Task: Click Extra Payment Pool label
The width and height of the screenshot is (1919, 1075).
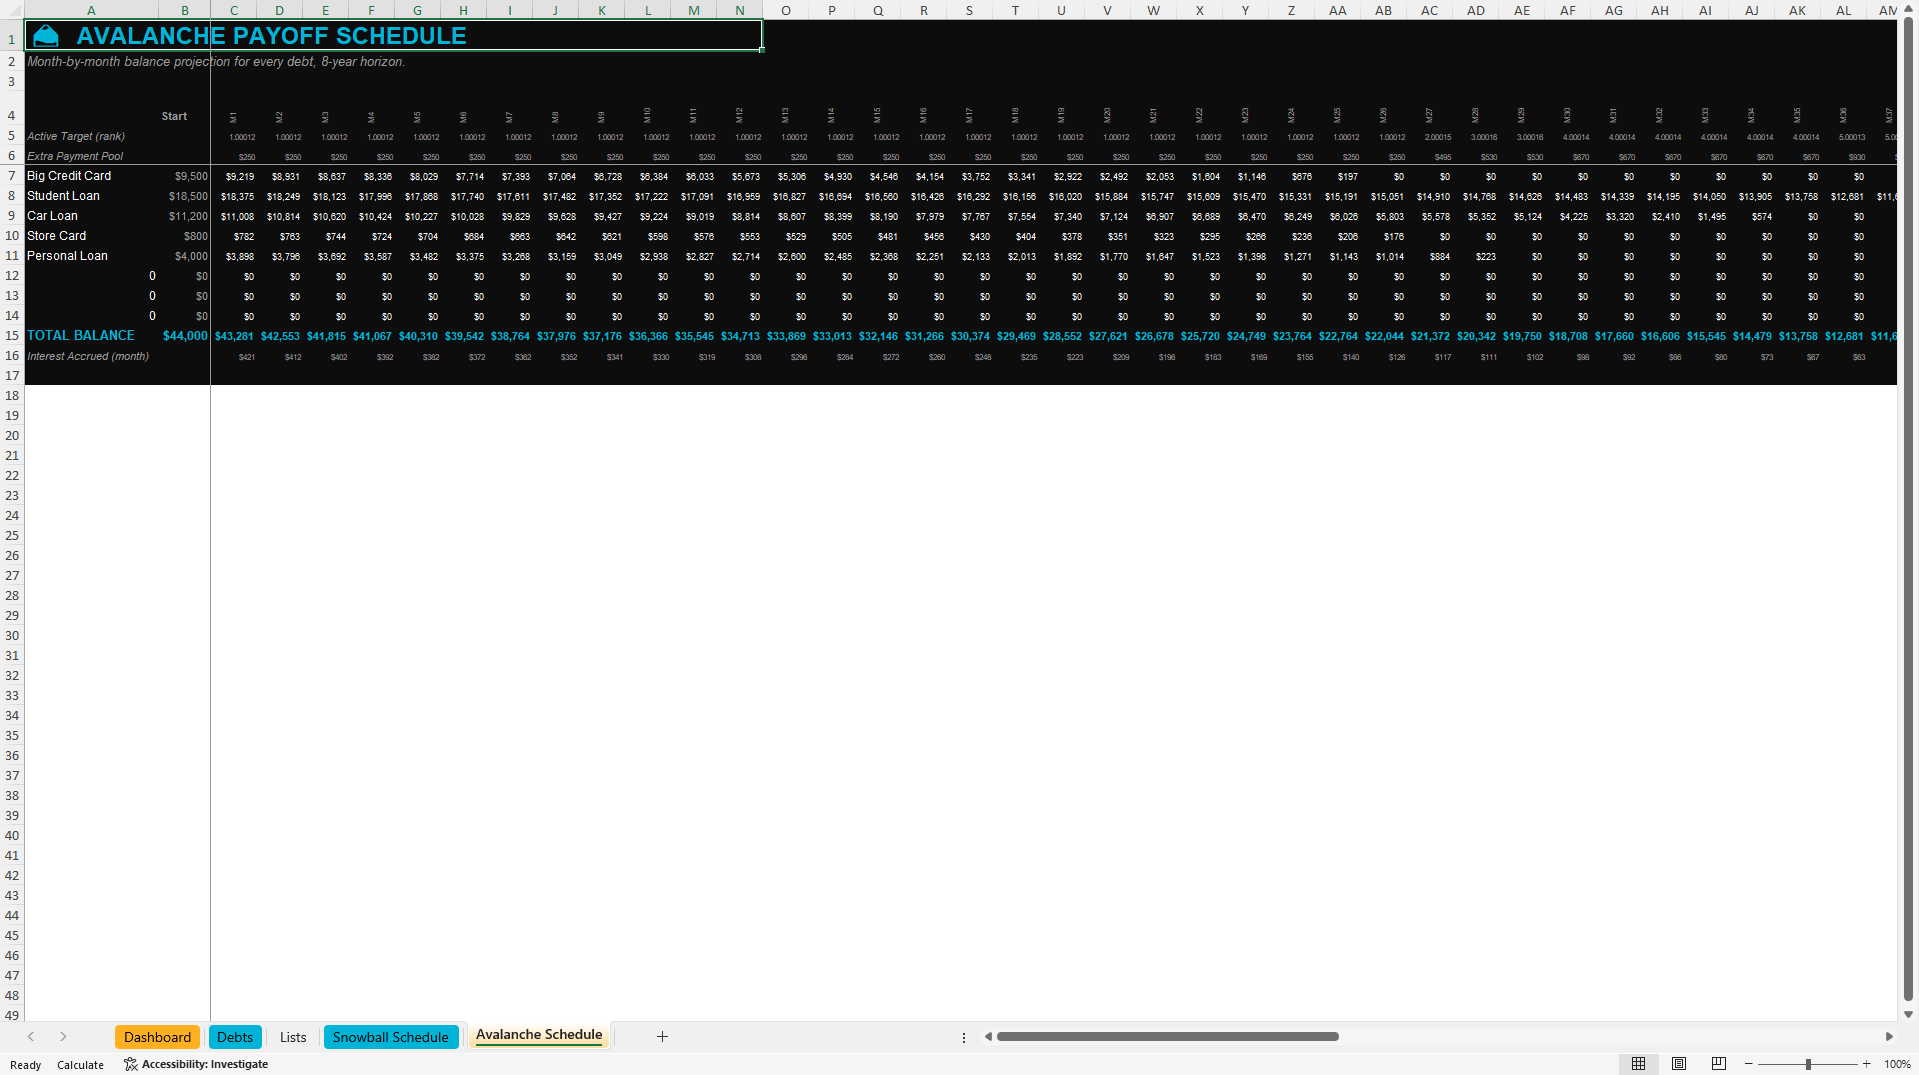Action: click(75, 156)
